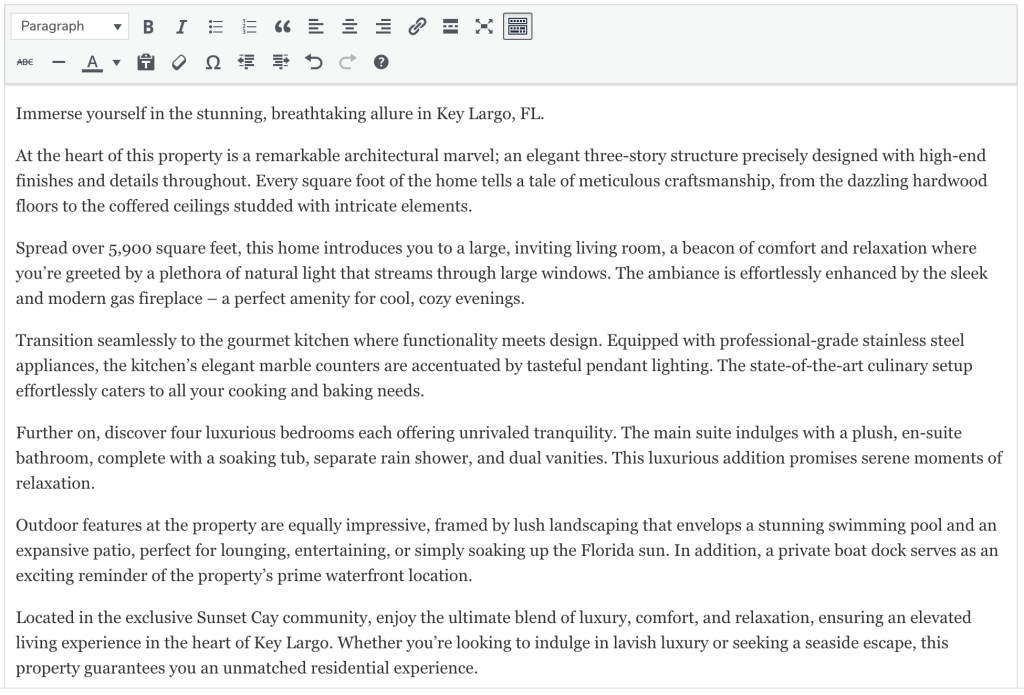
Task: Insert a bulleted list
Action: 216,27
